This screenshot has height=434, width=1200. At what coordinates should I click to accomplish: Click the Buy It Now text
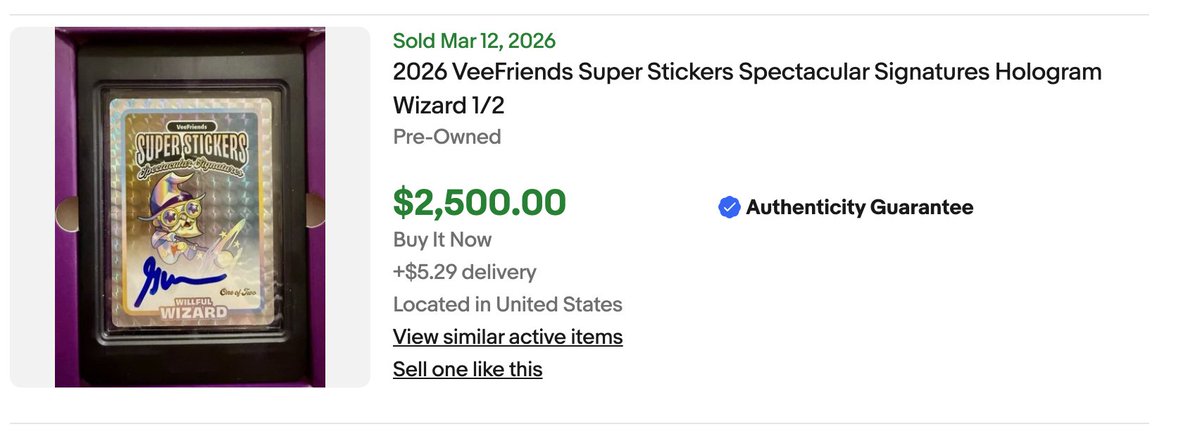tap(442, 240)
